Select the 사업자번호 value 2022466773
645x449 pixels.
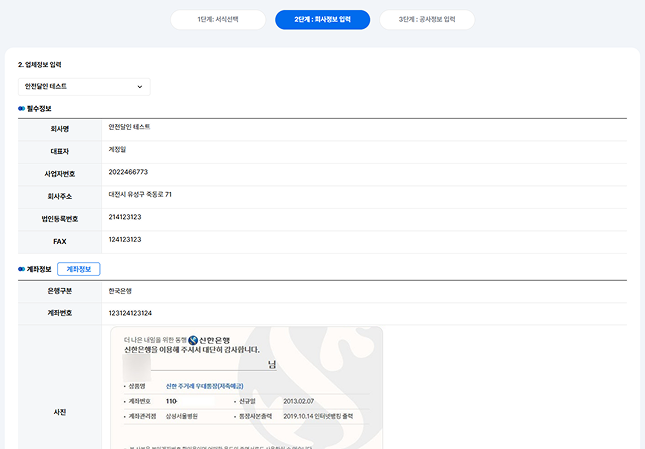(x=128, y=172)
